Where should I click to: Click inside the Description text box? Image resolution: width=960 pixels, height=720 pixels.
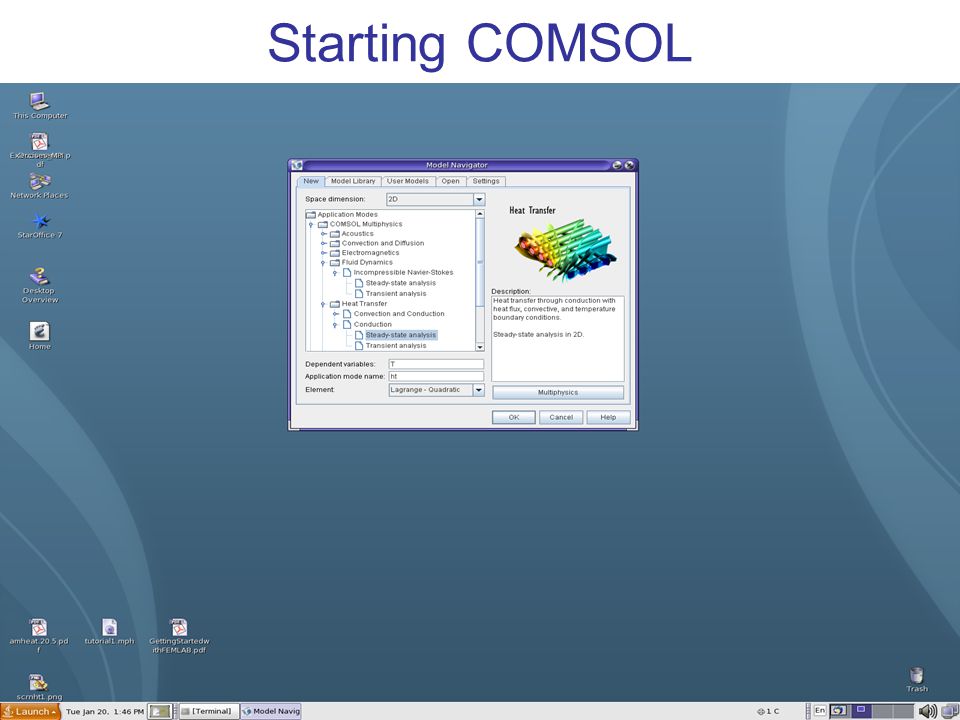coord(558,339)
